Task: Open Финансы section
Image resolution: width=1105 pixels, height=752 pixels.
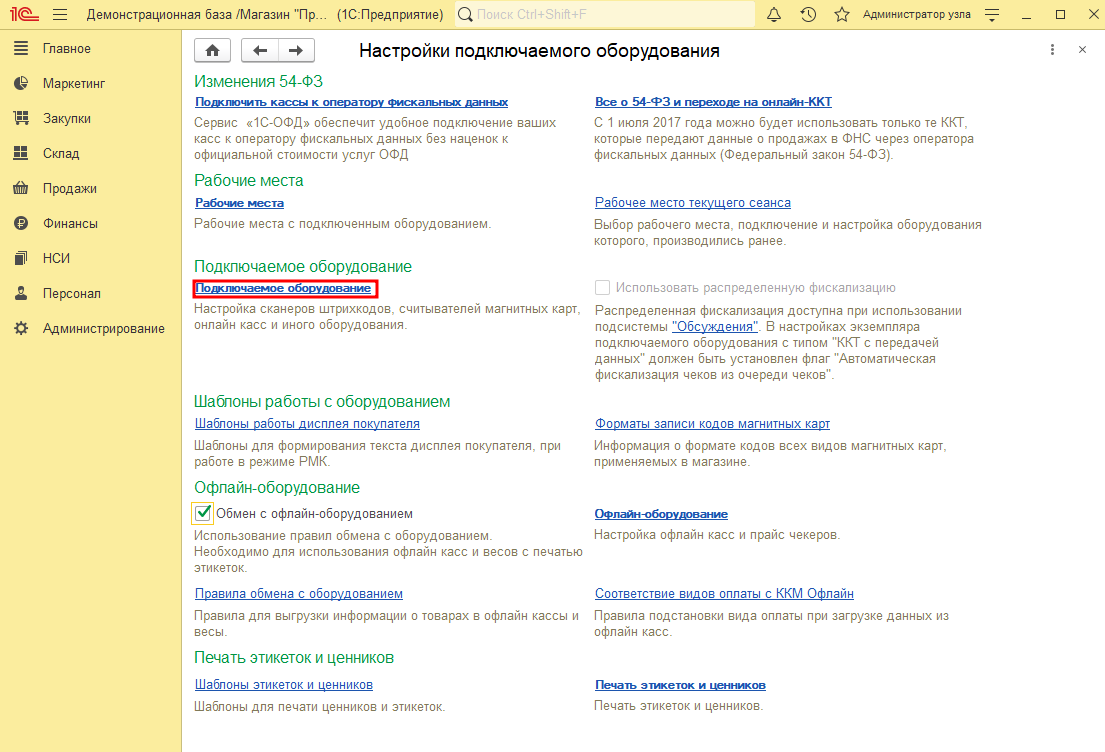Action: click(70, 223)
